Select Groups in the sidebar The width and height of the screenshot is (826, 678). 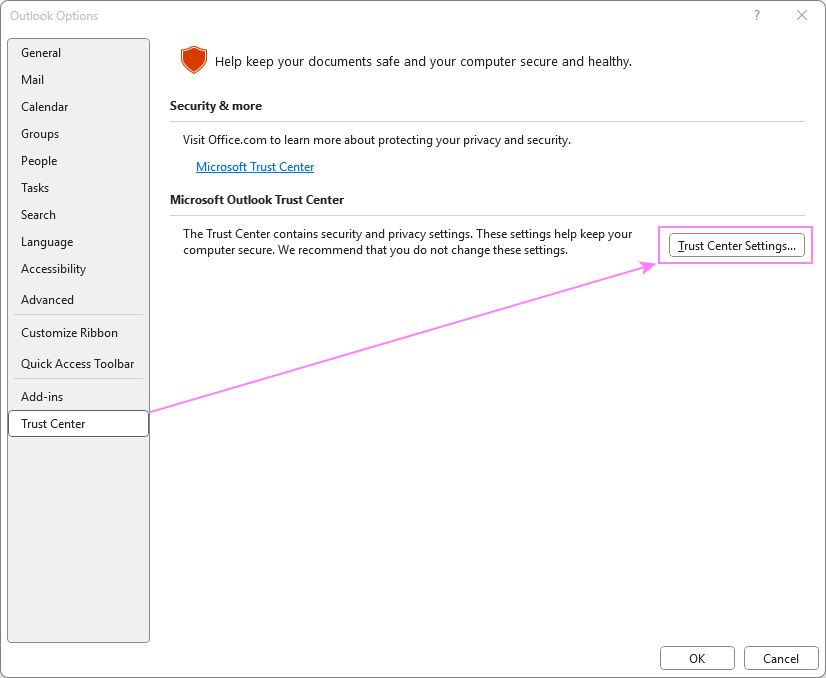[78, 134]
